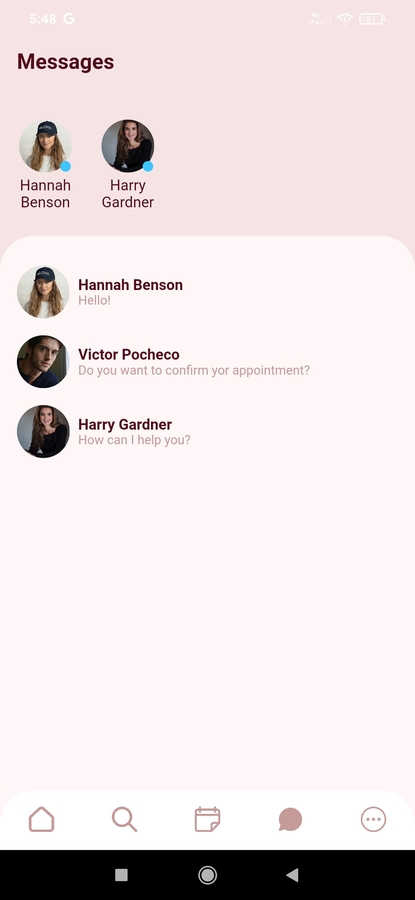Open the Home tab icon
Image resolution: width=415 pixels, height=900 pixels.
(x=41, y=819)
